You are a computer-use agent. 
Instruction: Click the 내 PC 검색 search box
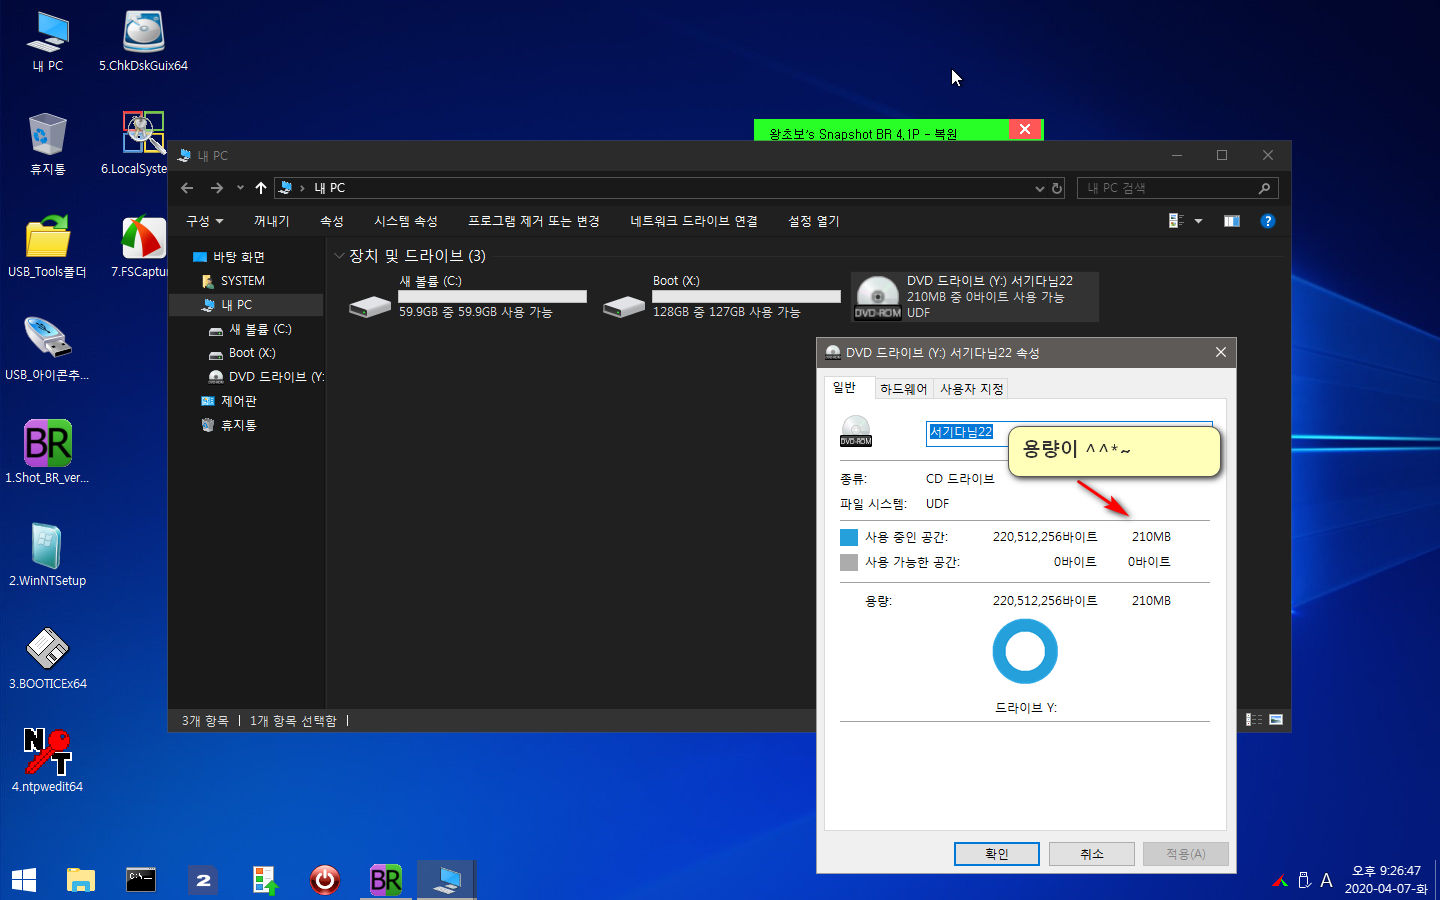pyautogui.click(x=1177, y=188)
